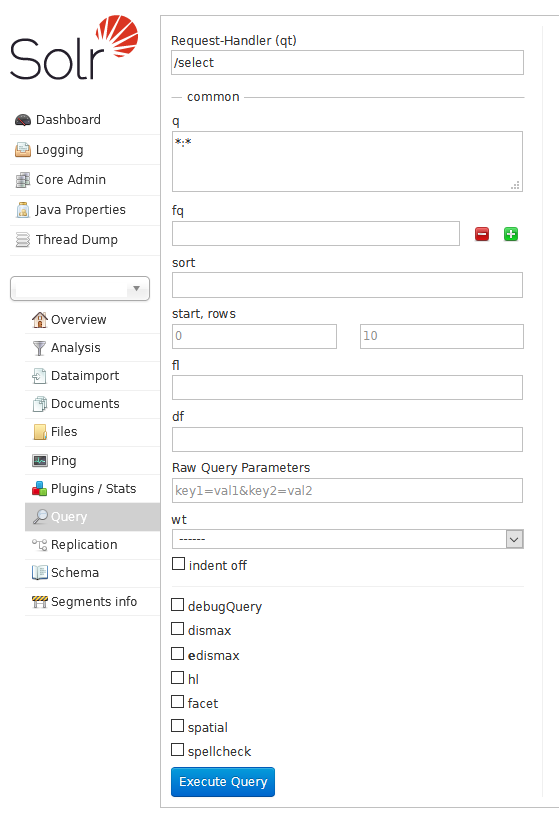This screenshot has width=559, height=826.
Task: Enable the edismax checkbox
Action: (178, 654)
